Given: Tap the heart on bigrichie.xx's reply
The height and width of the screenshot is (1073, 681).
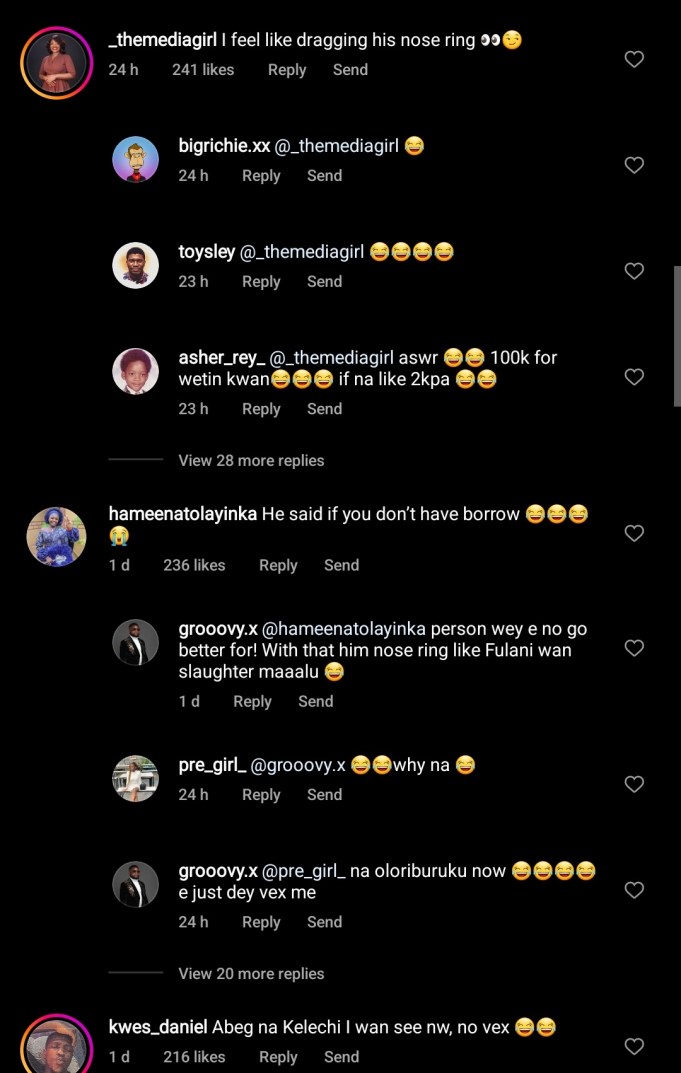Looking at the screenshot, I should 634,165.
